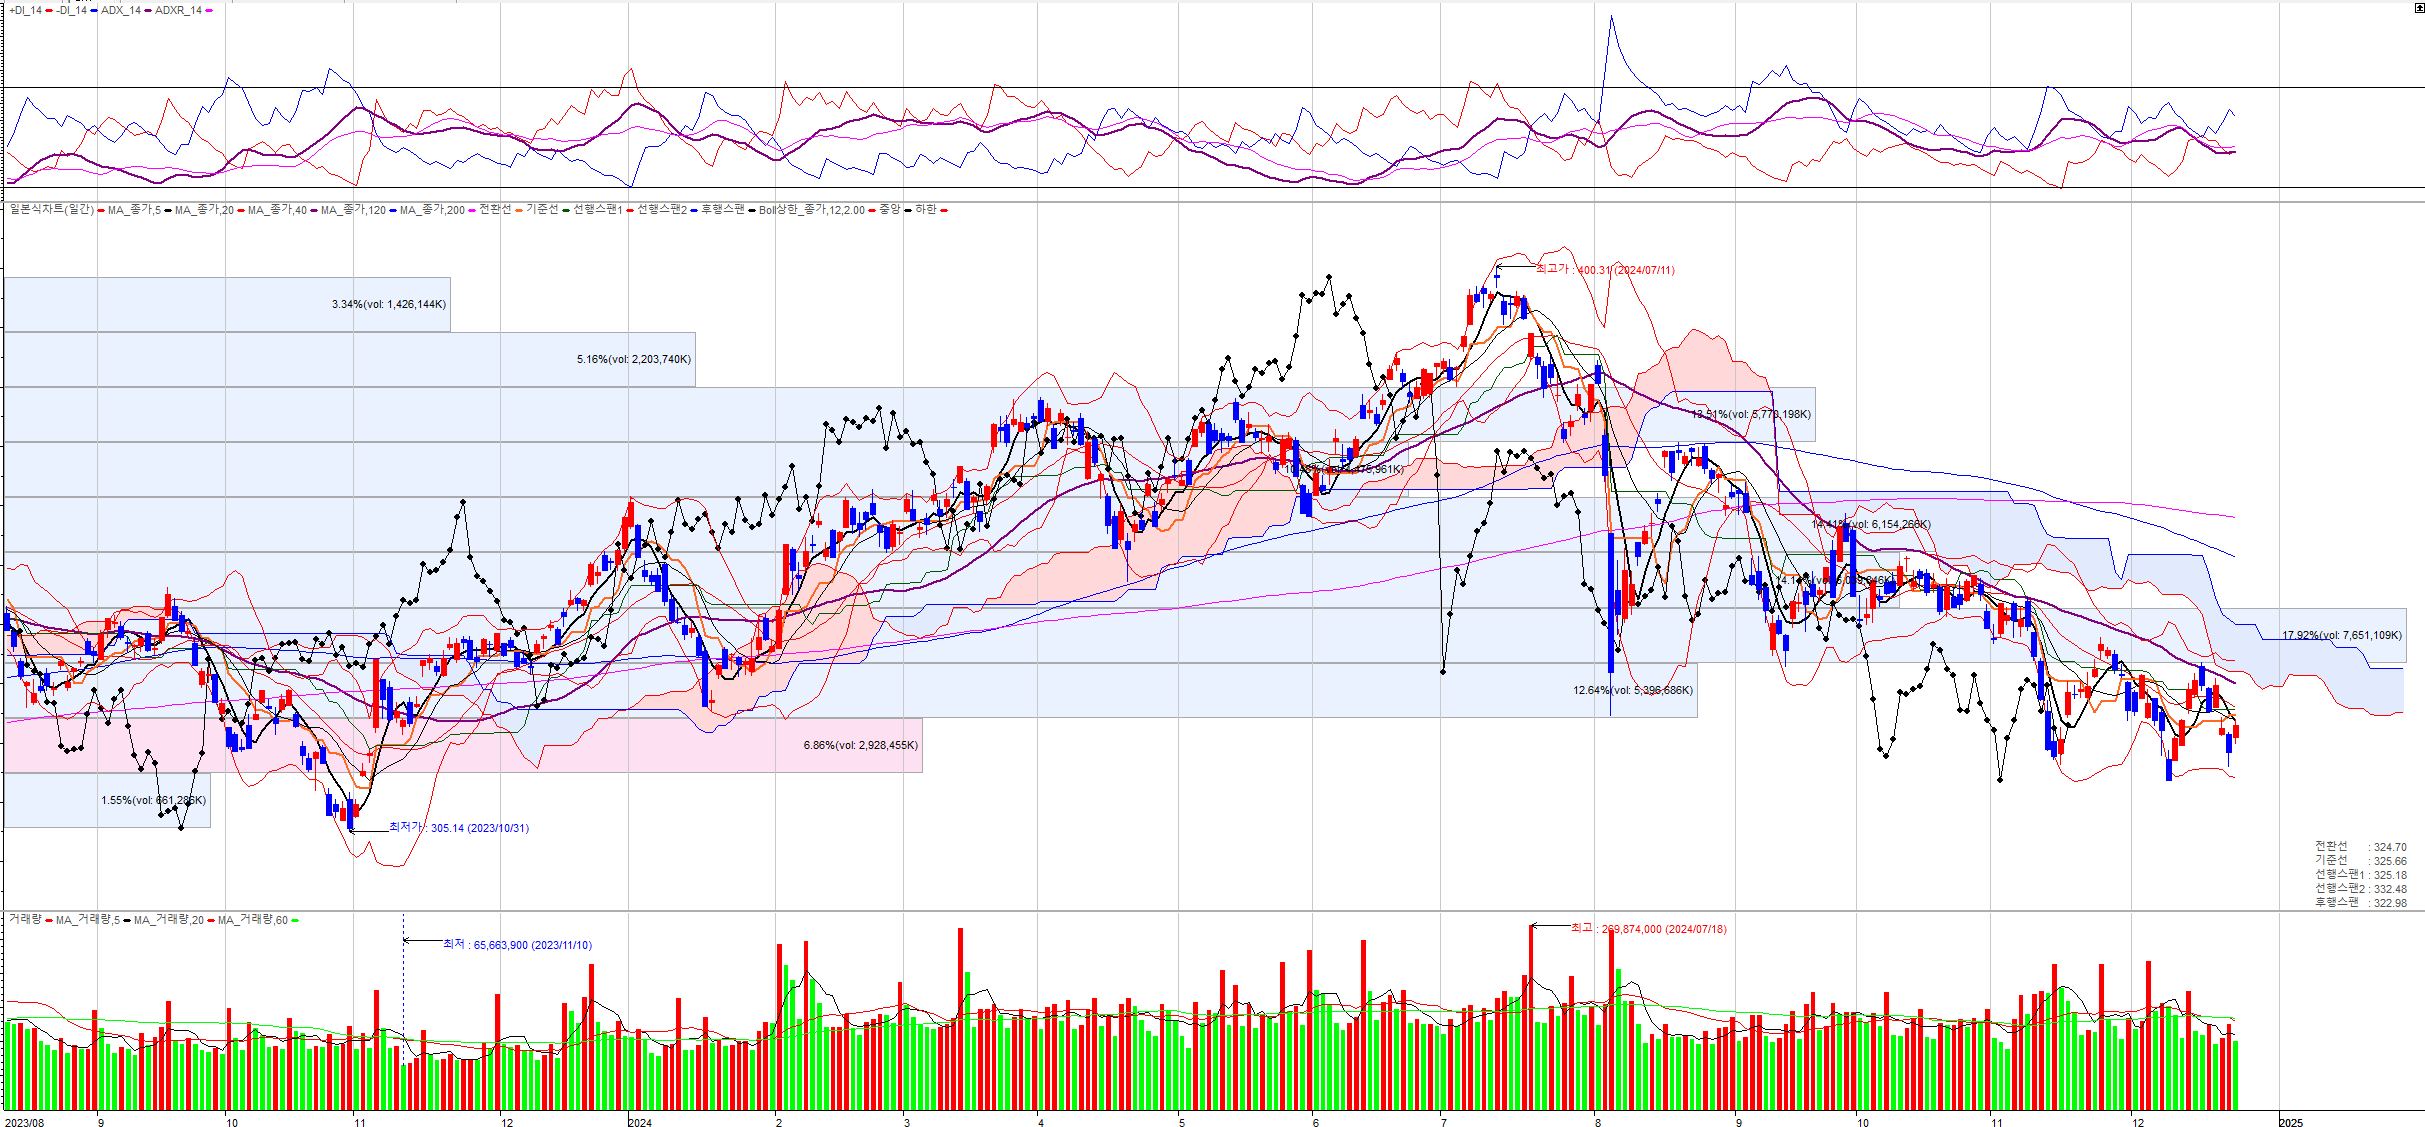The image size is (2425, 1127).
Task: Select the 후행스팬 legend entry
Action: click(722, 209)
